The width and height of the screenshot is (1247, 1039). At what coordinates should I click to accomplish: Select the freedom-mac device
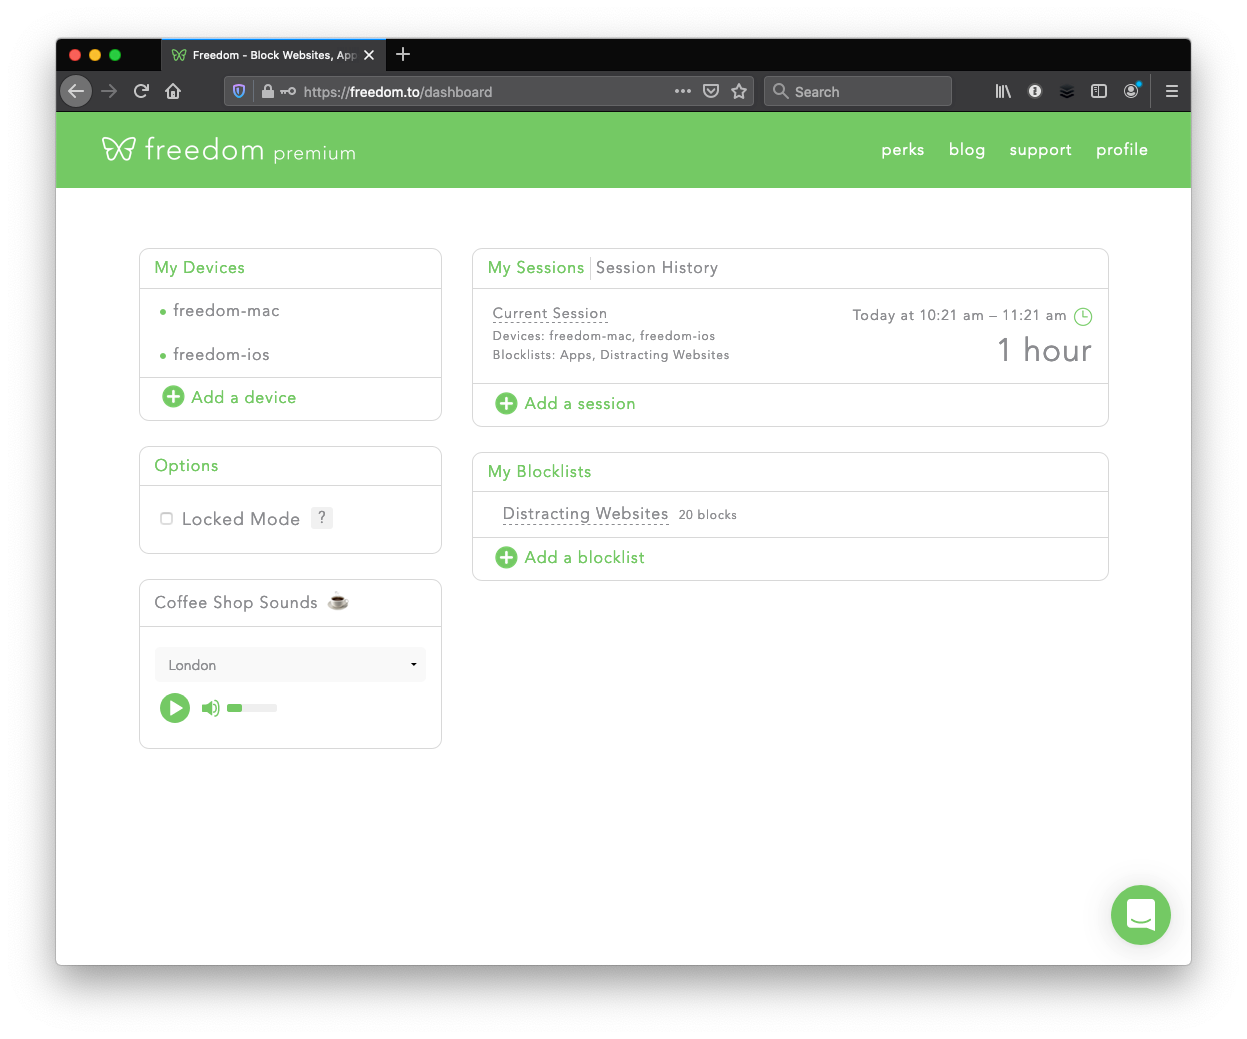pyautogui.click(x=226, y=310)
